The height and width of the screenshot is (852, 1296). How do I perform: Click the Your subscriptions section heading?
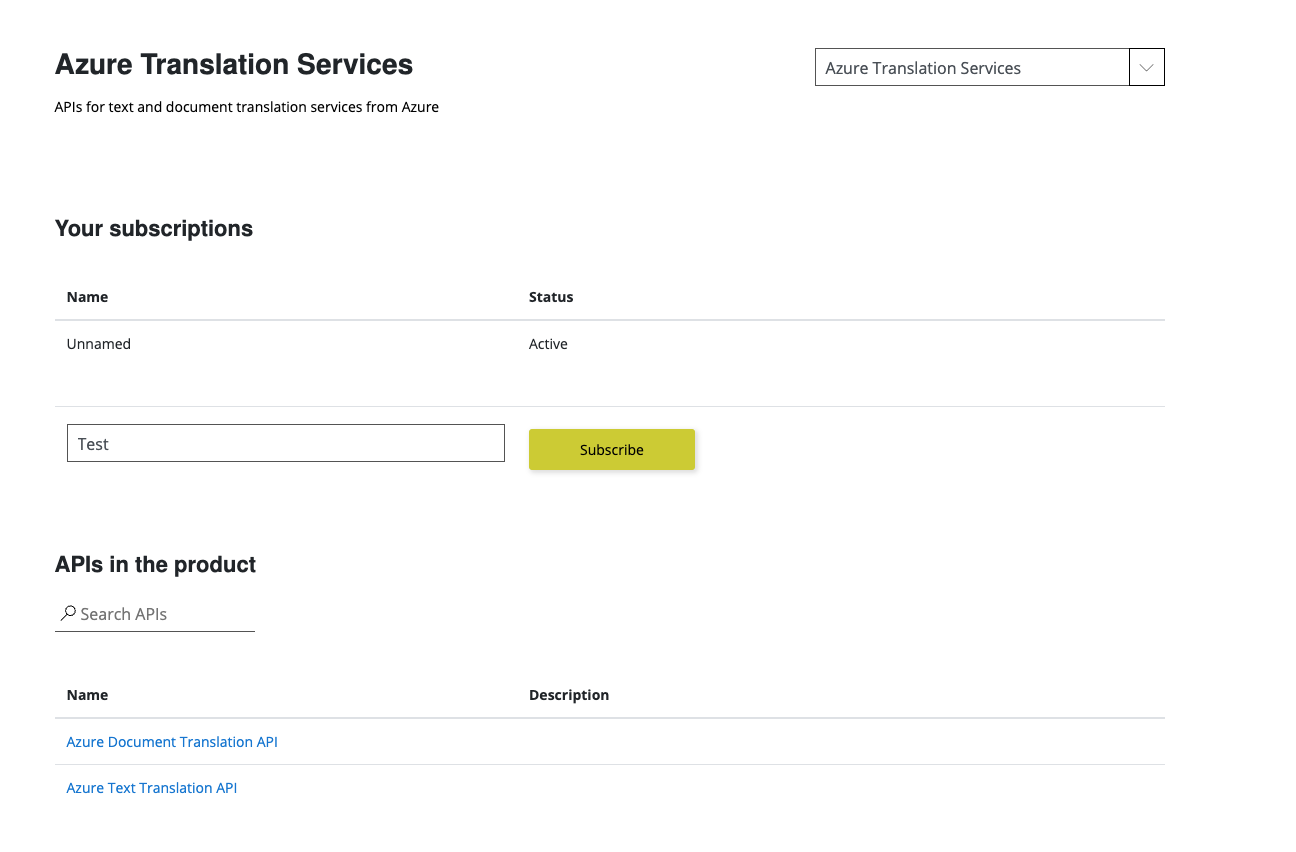[x=154, y=229]
